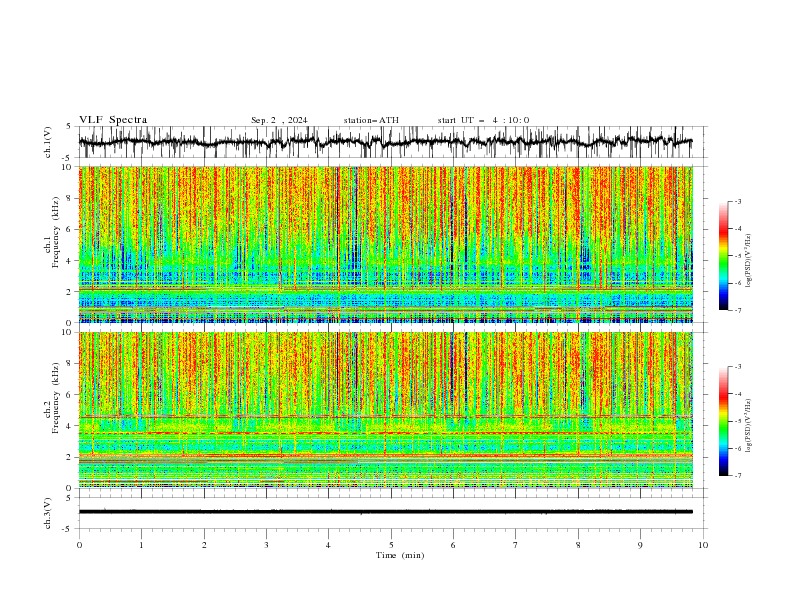The image size is (792, 612).
Task: Click inside the ch.2 spectrogram panel
Action: click(x=386, y=410)
